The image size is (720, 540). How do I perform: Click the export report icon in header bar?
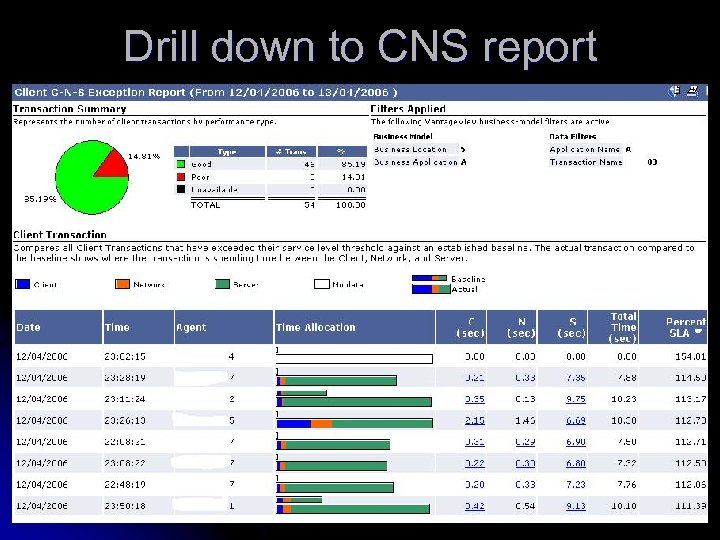click(x=675, y=91)
